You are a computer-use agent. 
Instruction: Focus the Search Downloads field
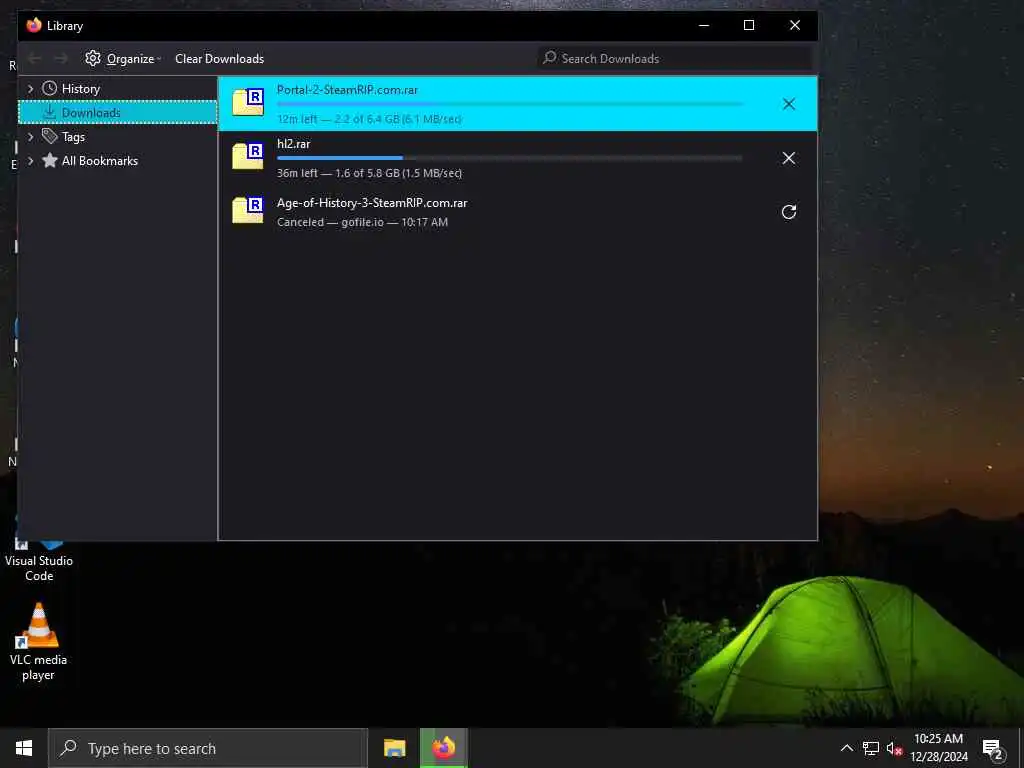tap(674, 58)
